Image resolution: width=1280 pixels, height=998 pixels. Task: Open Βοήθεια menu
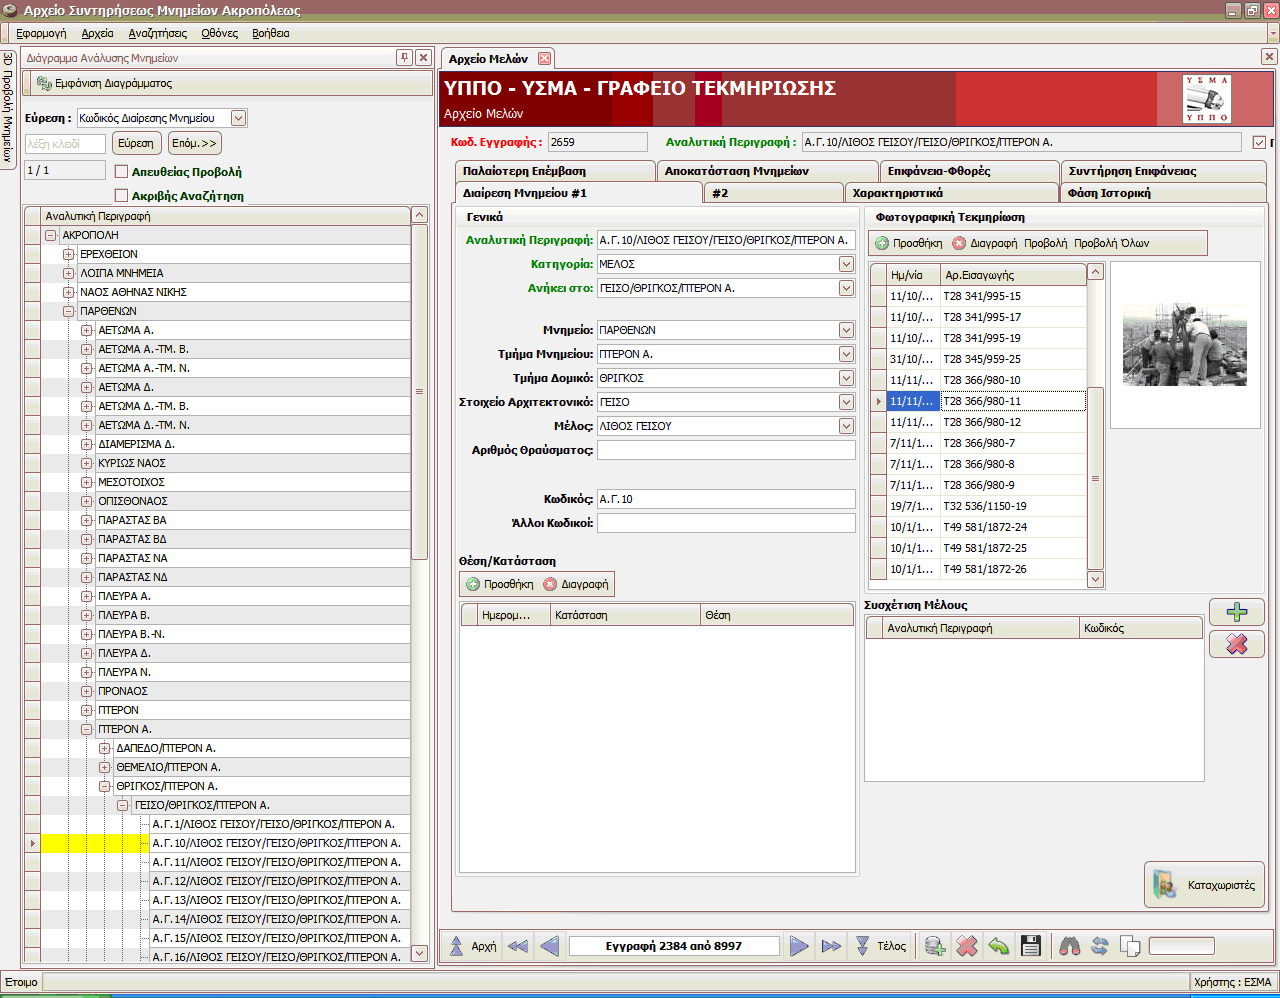coord(271,33)
